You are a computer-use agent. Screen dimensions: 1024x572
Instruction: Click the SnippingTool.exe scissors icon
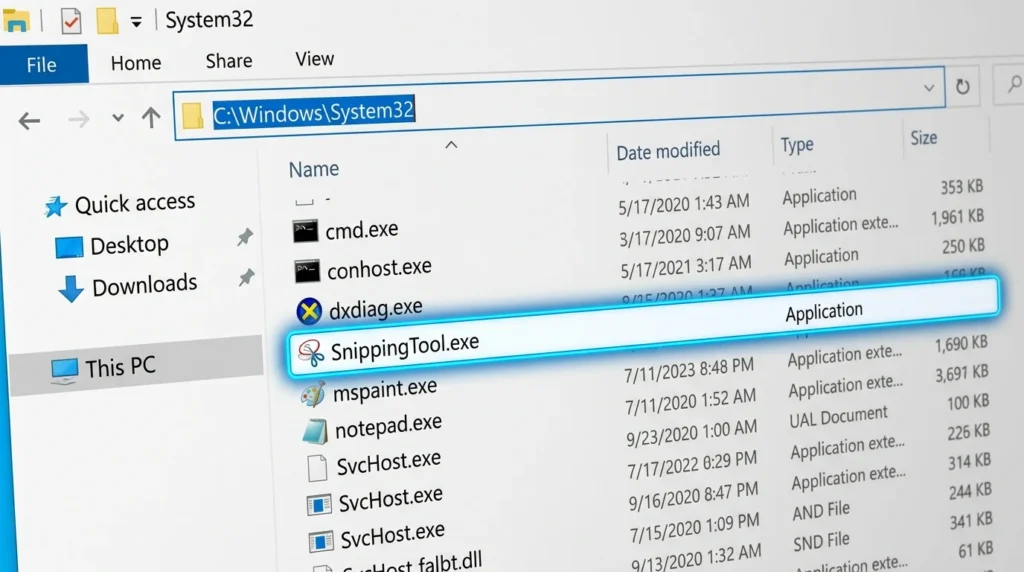311,353
